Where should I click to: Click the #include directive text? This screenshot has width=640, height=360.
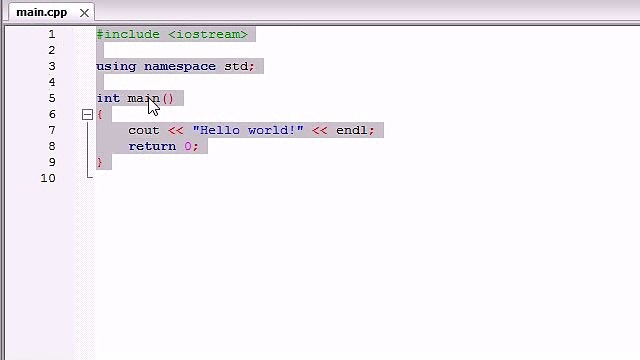pyautogui.click(x=128, y=34)
